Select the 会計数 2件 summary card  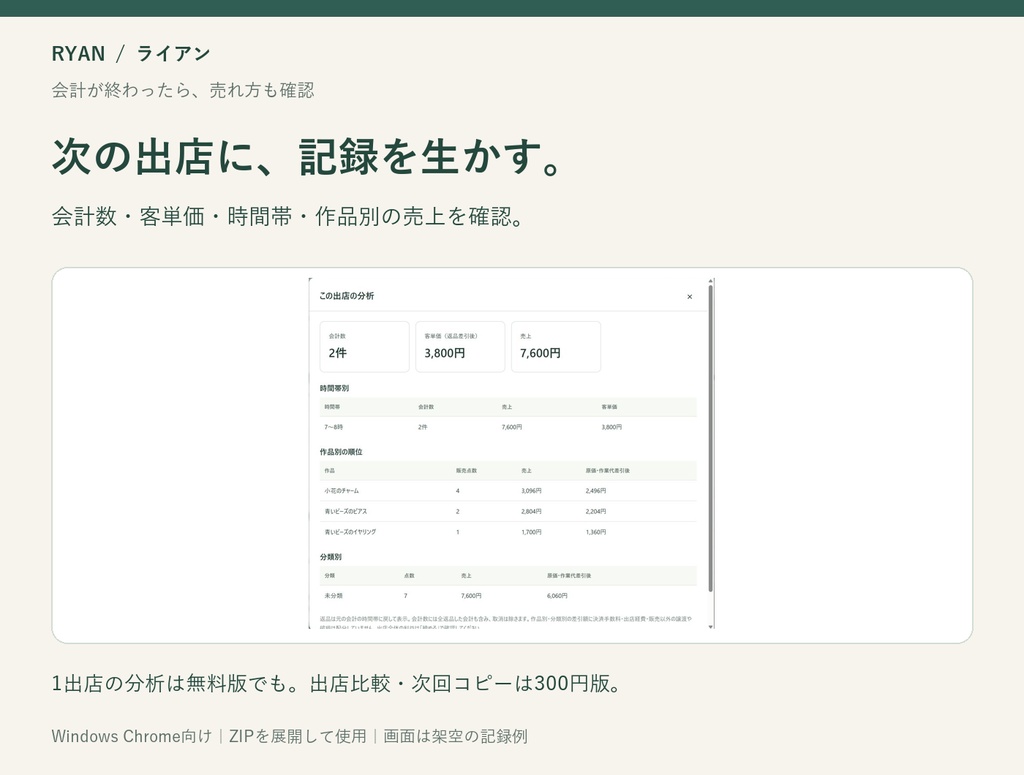click(x=364, y=347)
